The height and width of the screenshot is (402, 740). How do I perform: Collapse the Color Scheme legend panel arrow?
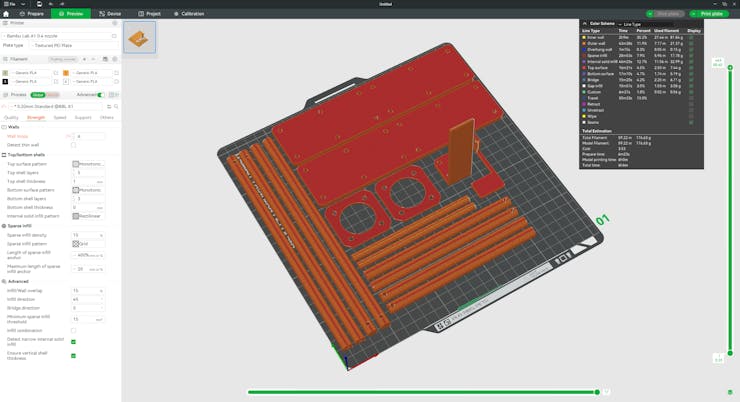585,23
